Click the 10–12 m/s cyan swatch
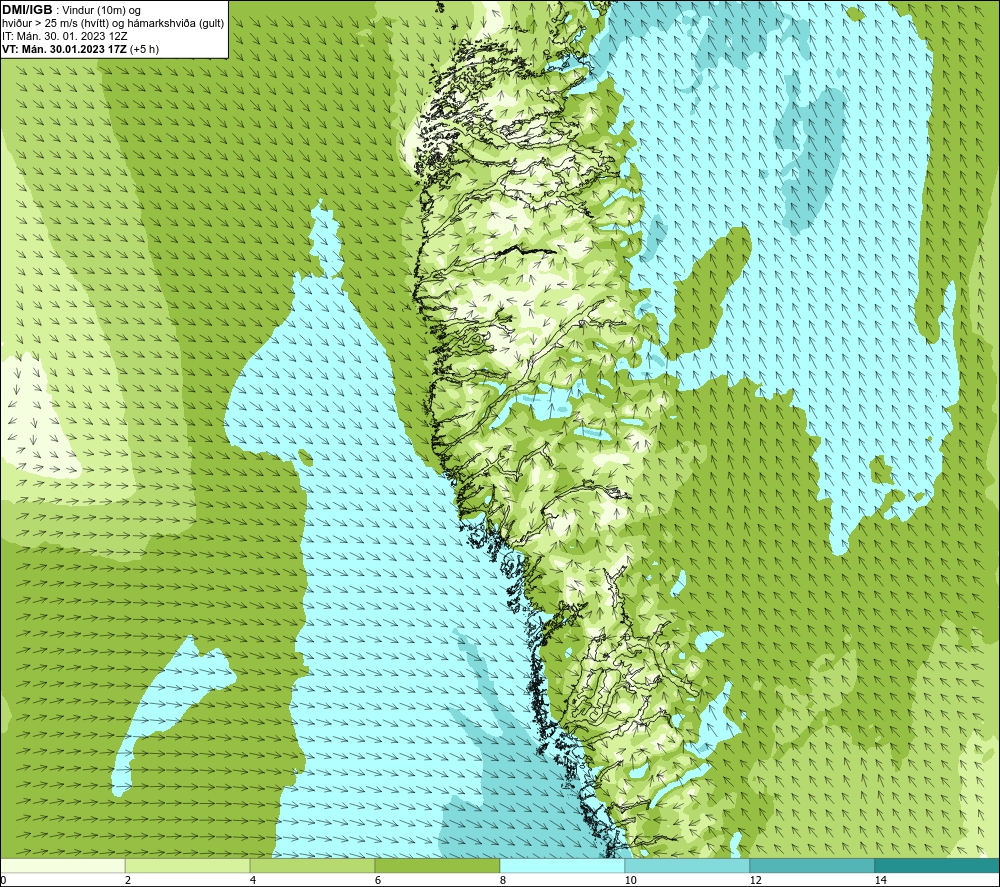The width and height of the screenshot is (1000, 887). point(687,865)
